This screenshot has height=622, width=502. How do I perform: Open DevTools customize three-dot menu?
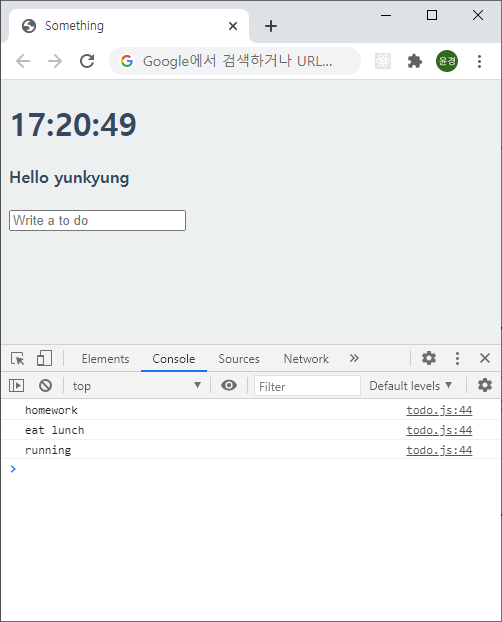point(457,358)
